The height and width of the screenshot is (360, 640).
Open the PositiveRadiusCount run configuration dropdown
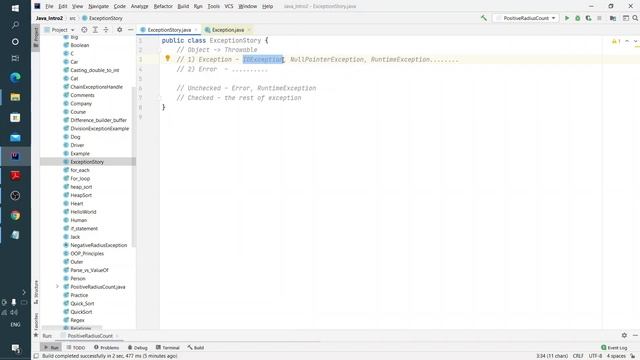tap(525, 18)
